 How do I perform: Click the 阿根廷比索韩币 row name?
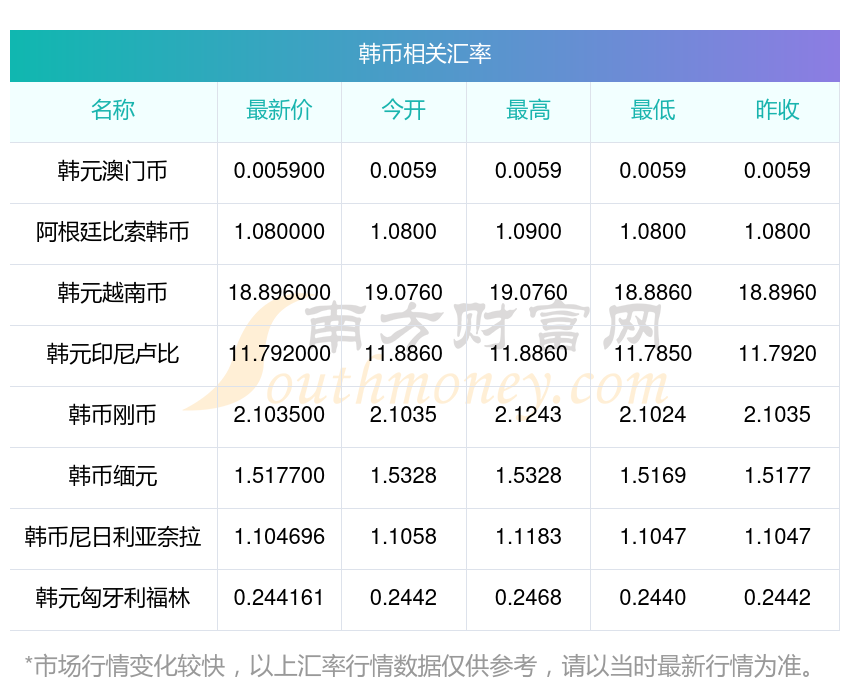pyautogui.click(x=113, y=232)
